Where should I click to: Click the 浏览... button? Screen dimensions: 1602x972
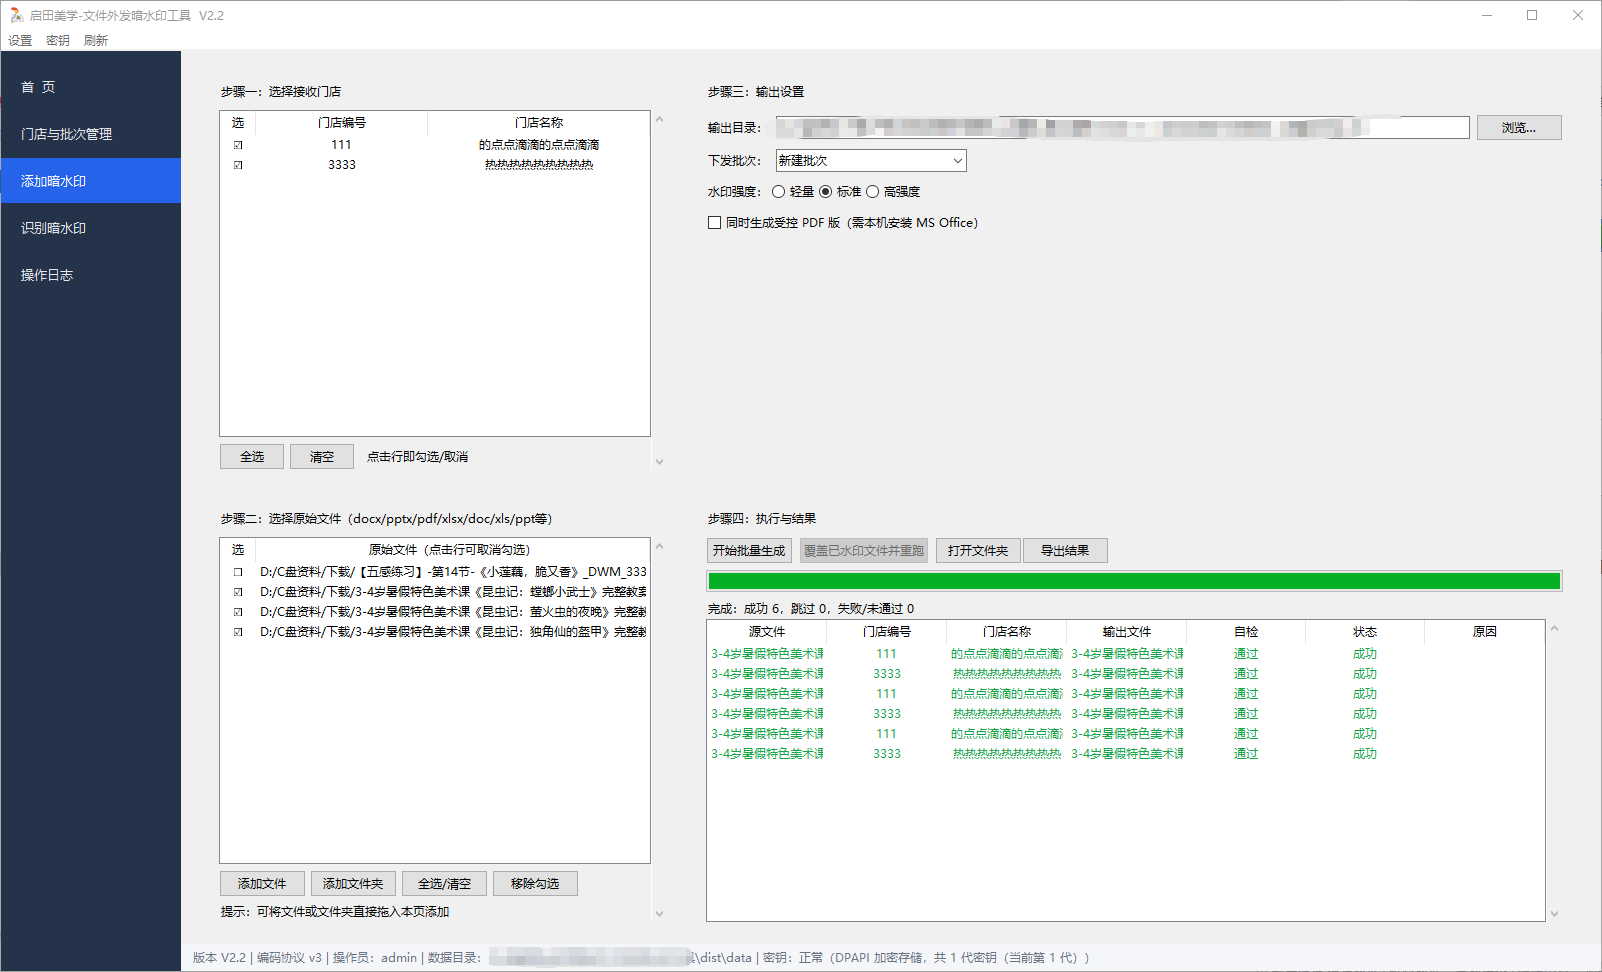coord(1519,128)
